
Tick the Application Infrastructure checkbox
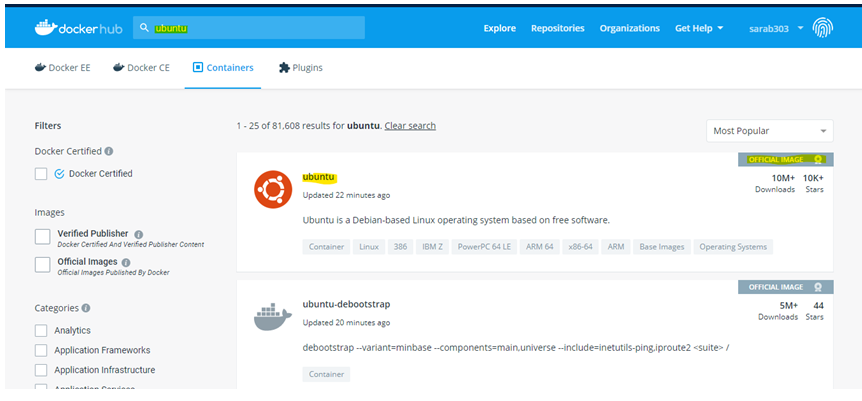(x=41, y=370)
